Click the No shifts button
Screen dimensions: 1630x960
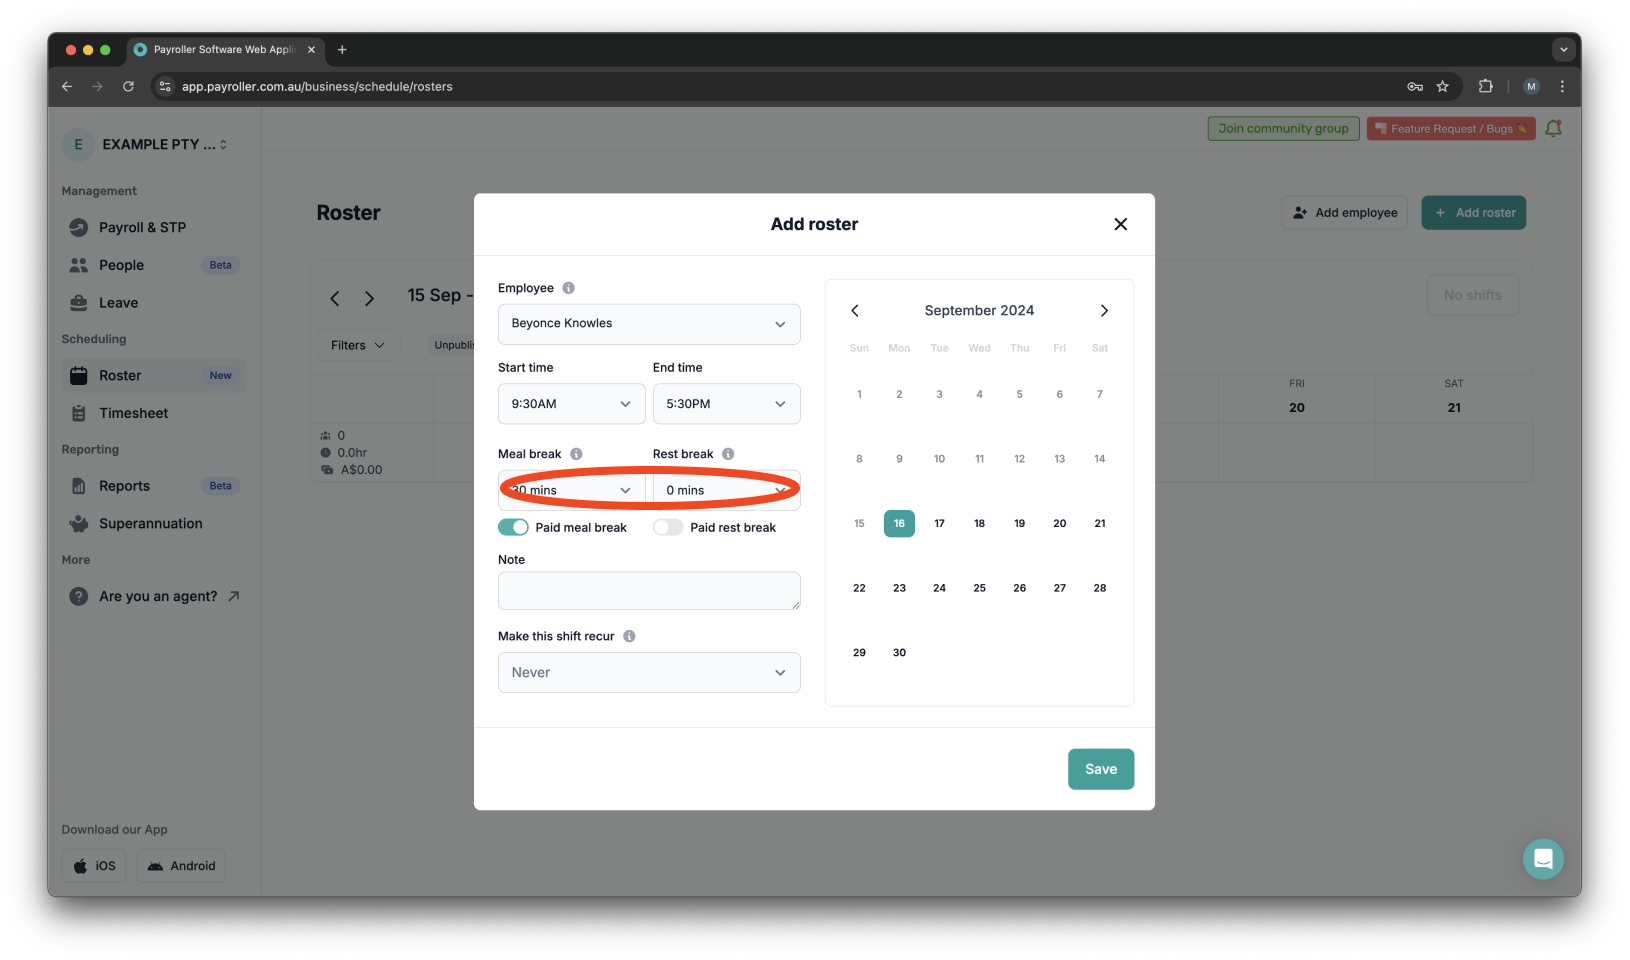tap(1472, 295)
